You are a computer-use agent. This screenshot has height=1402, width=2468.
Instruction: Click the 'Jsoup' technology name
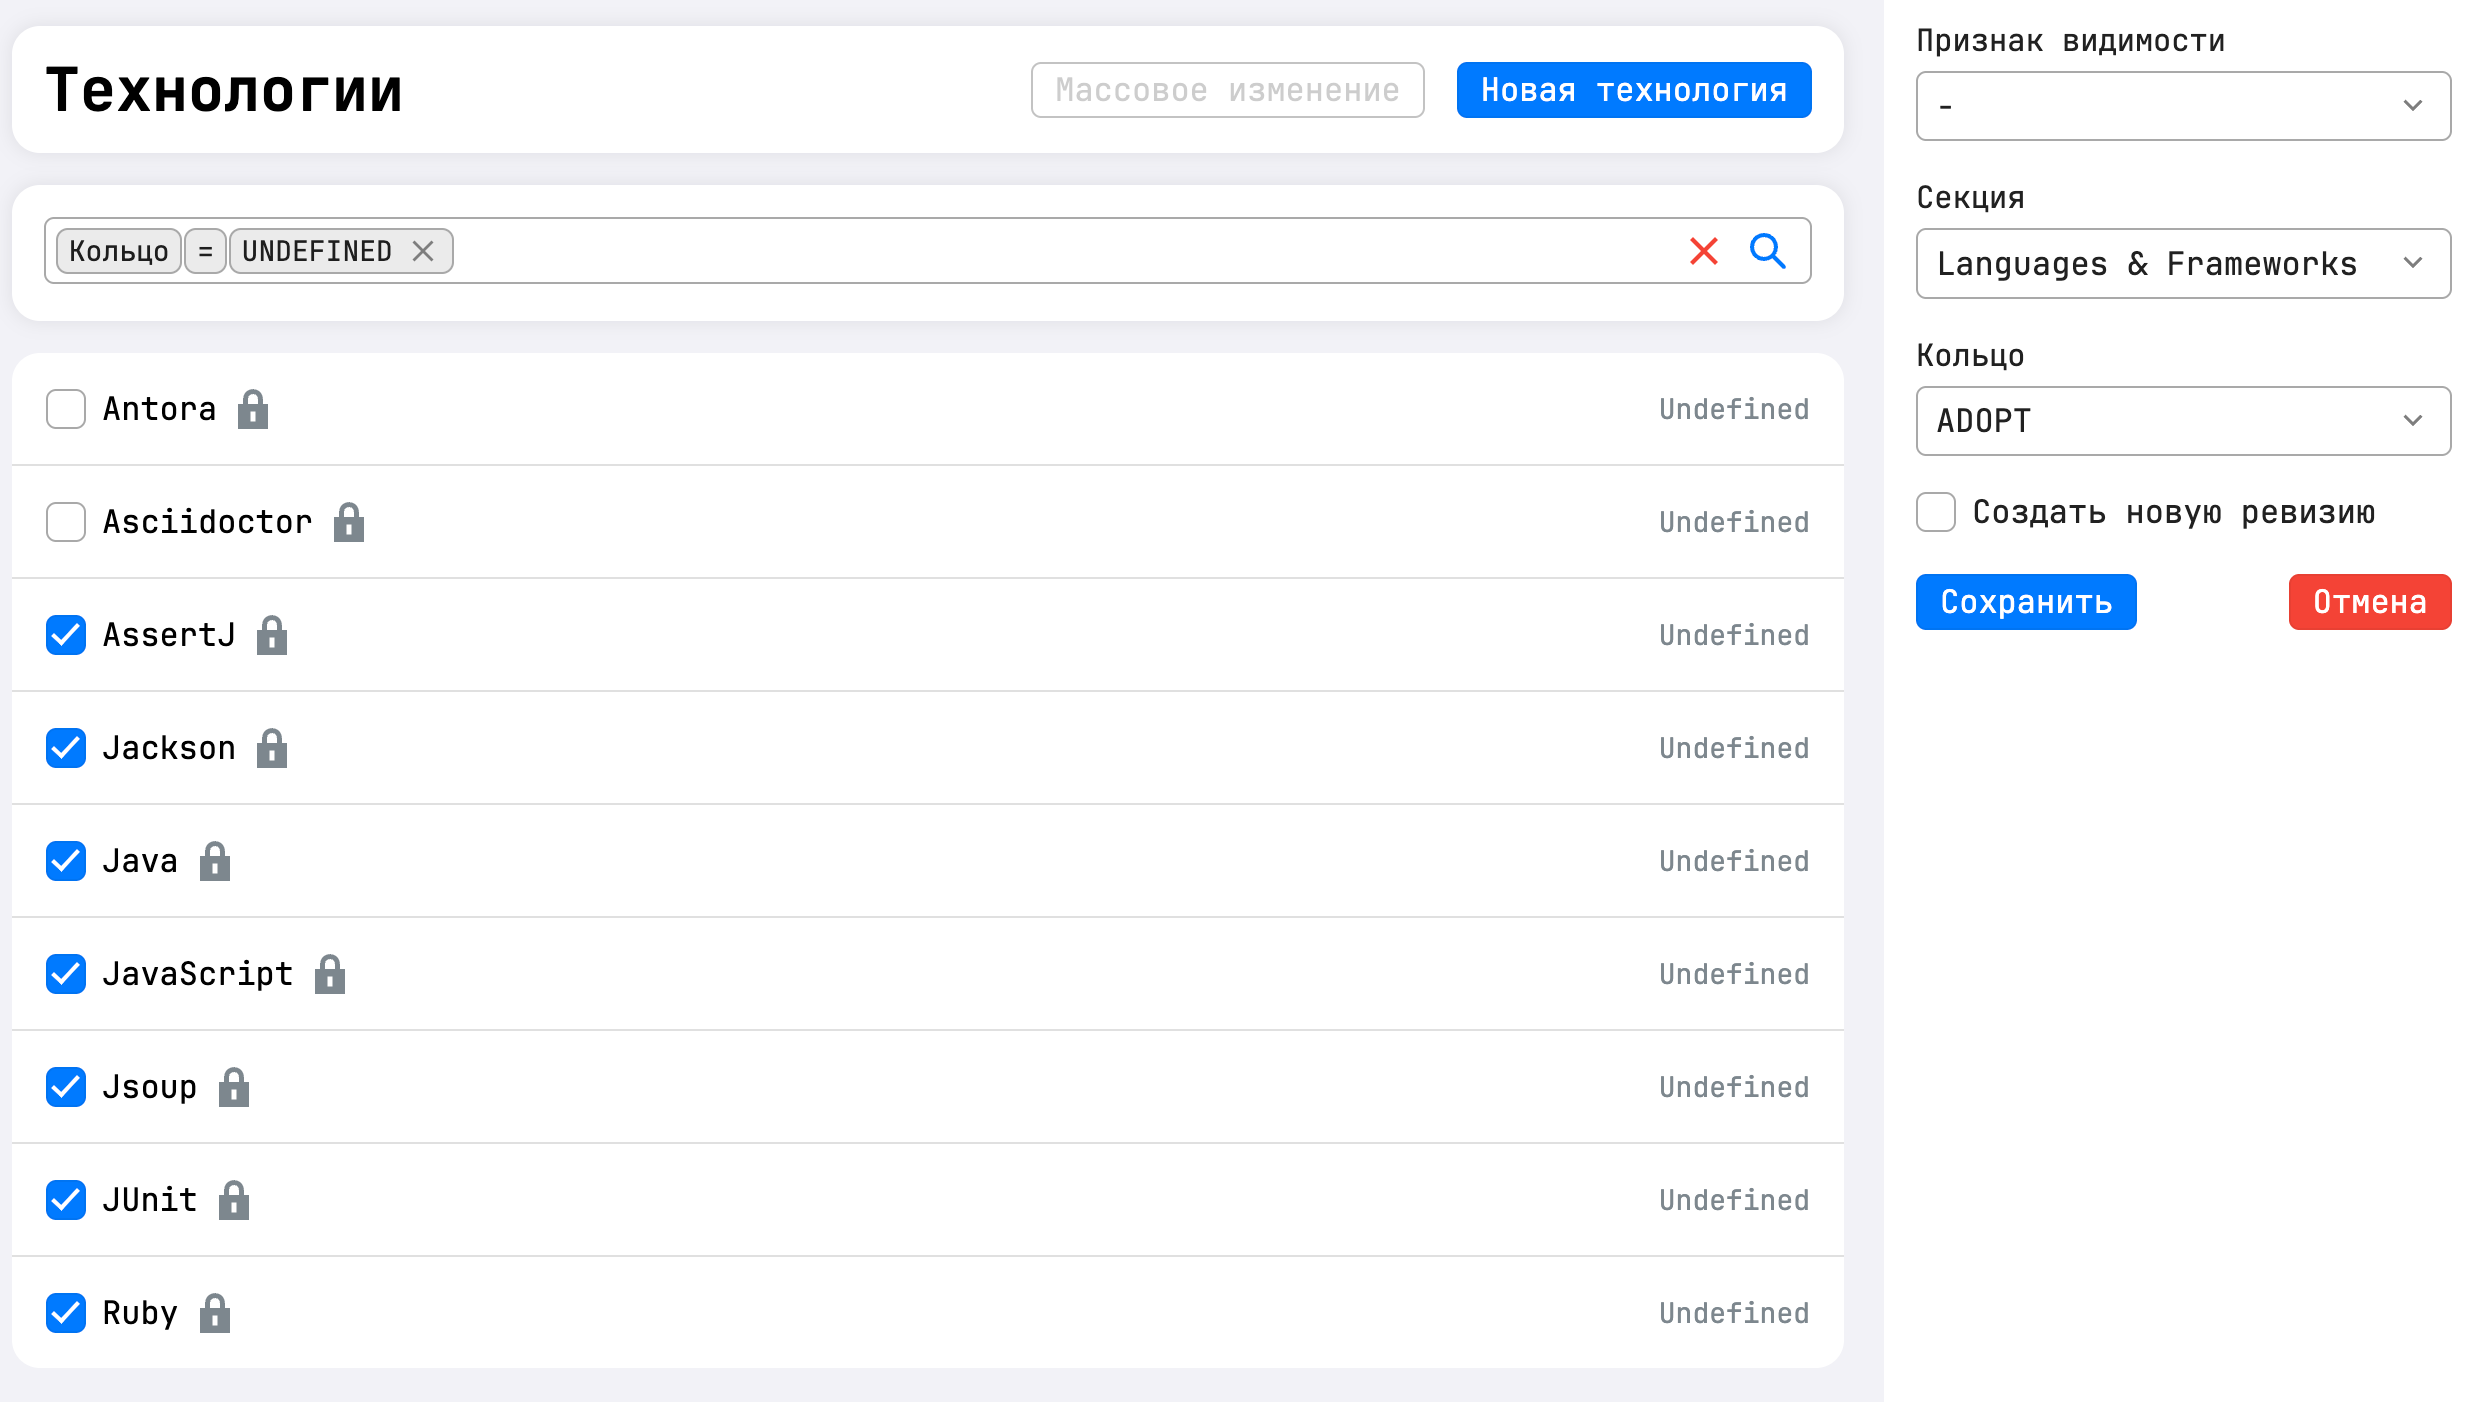[x=150, y=1087]
